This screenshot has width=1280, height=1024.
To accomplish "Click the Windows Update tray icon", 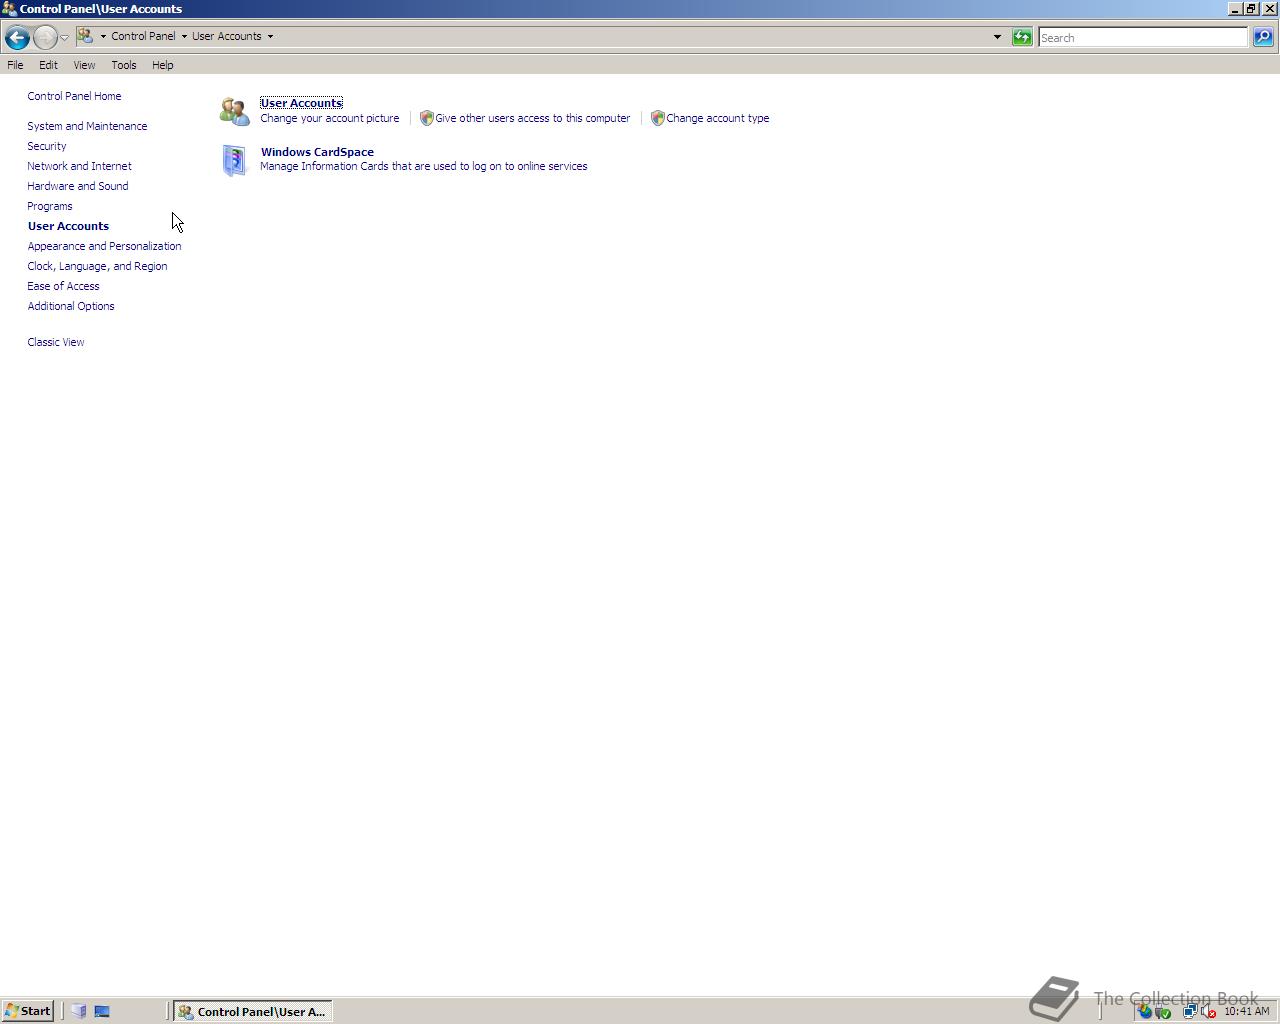I will pos(1145,1011).
